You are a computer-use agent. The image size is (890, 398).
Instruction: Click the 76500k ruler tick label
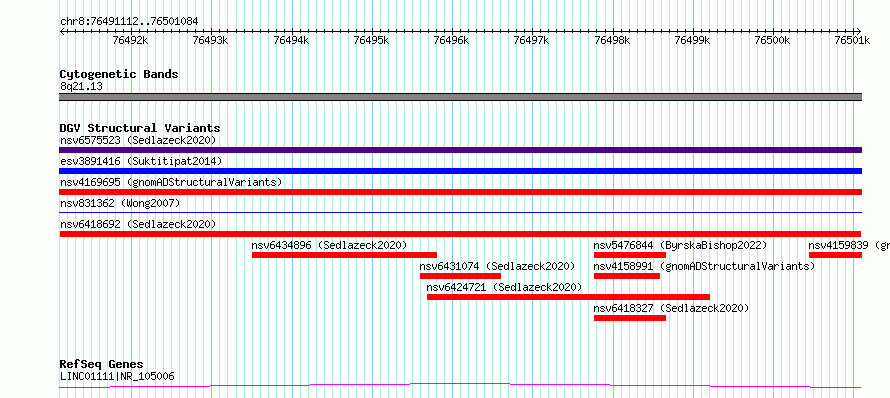click(x=773, y=40)
